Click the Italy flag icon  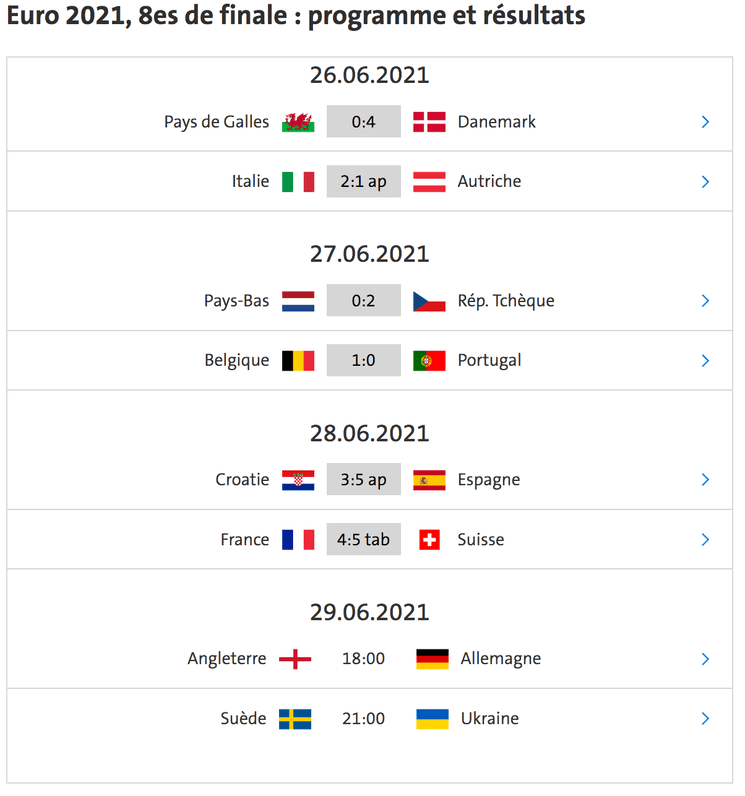298,182
